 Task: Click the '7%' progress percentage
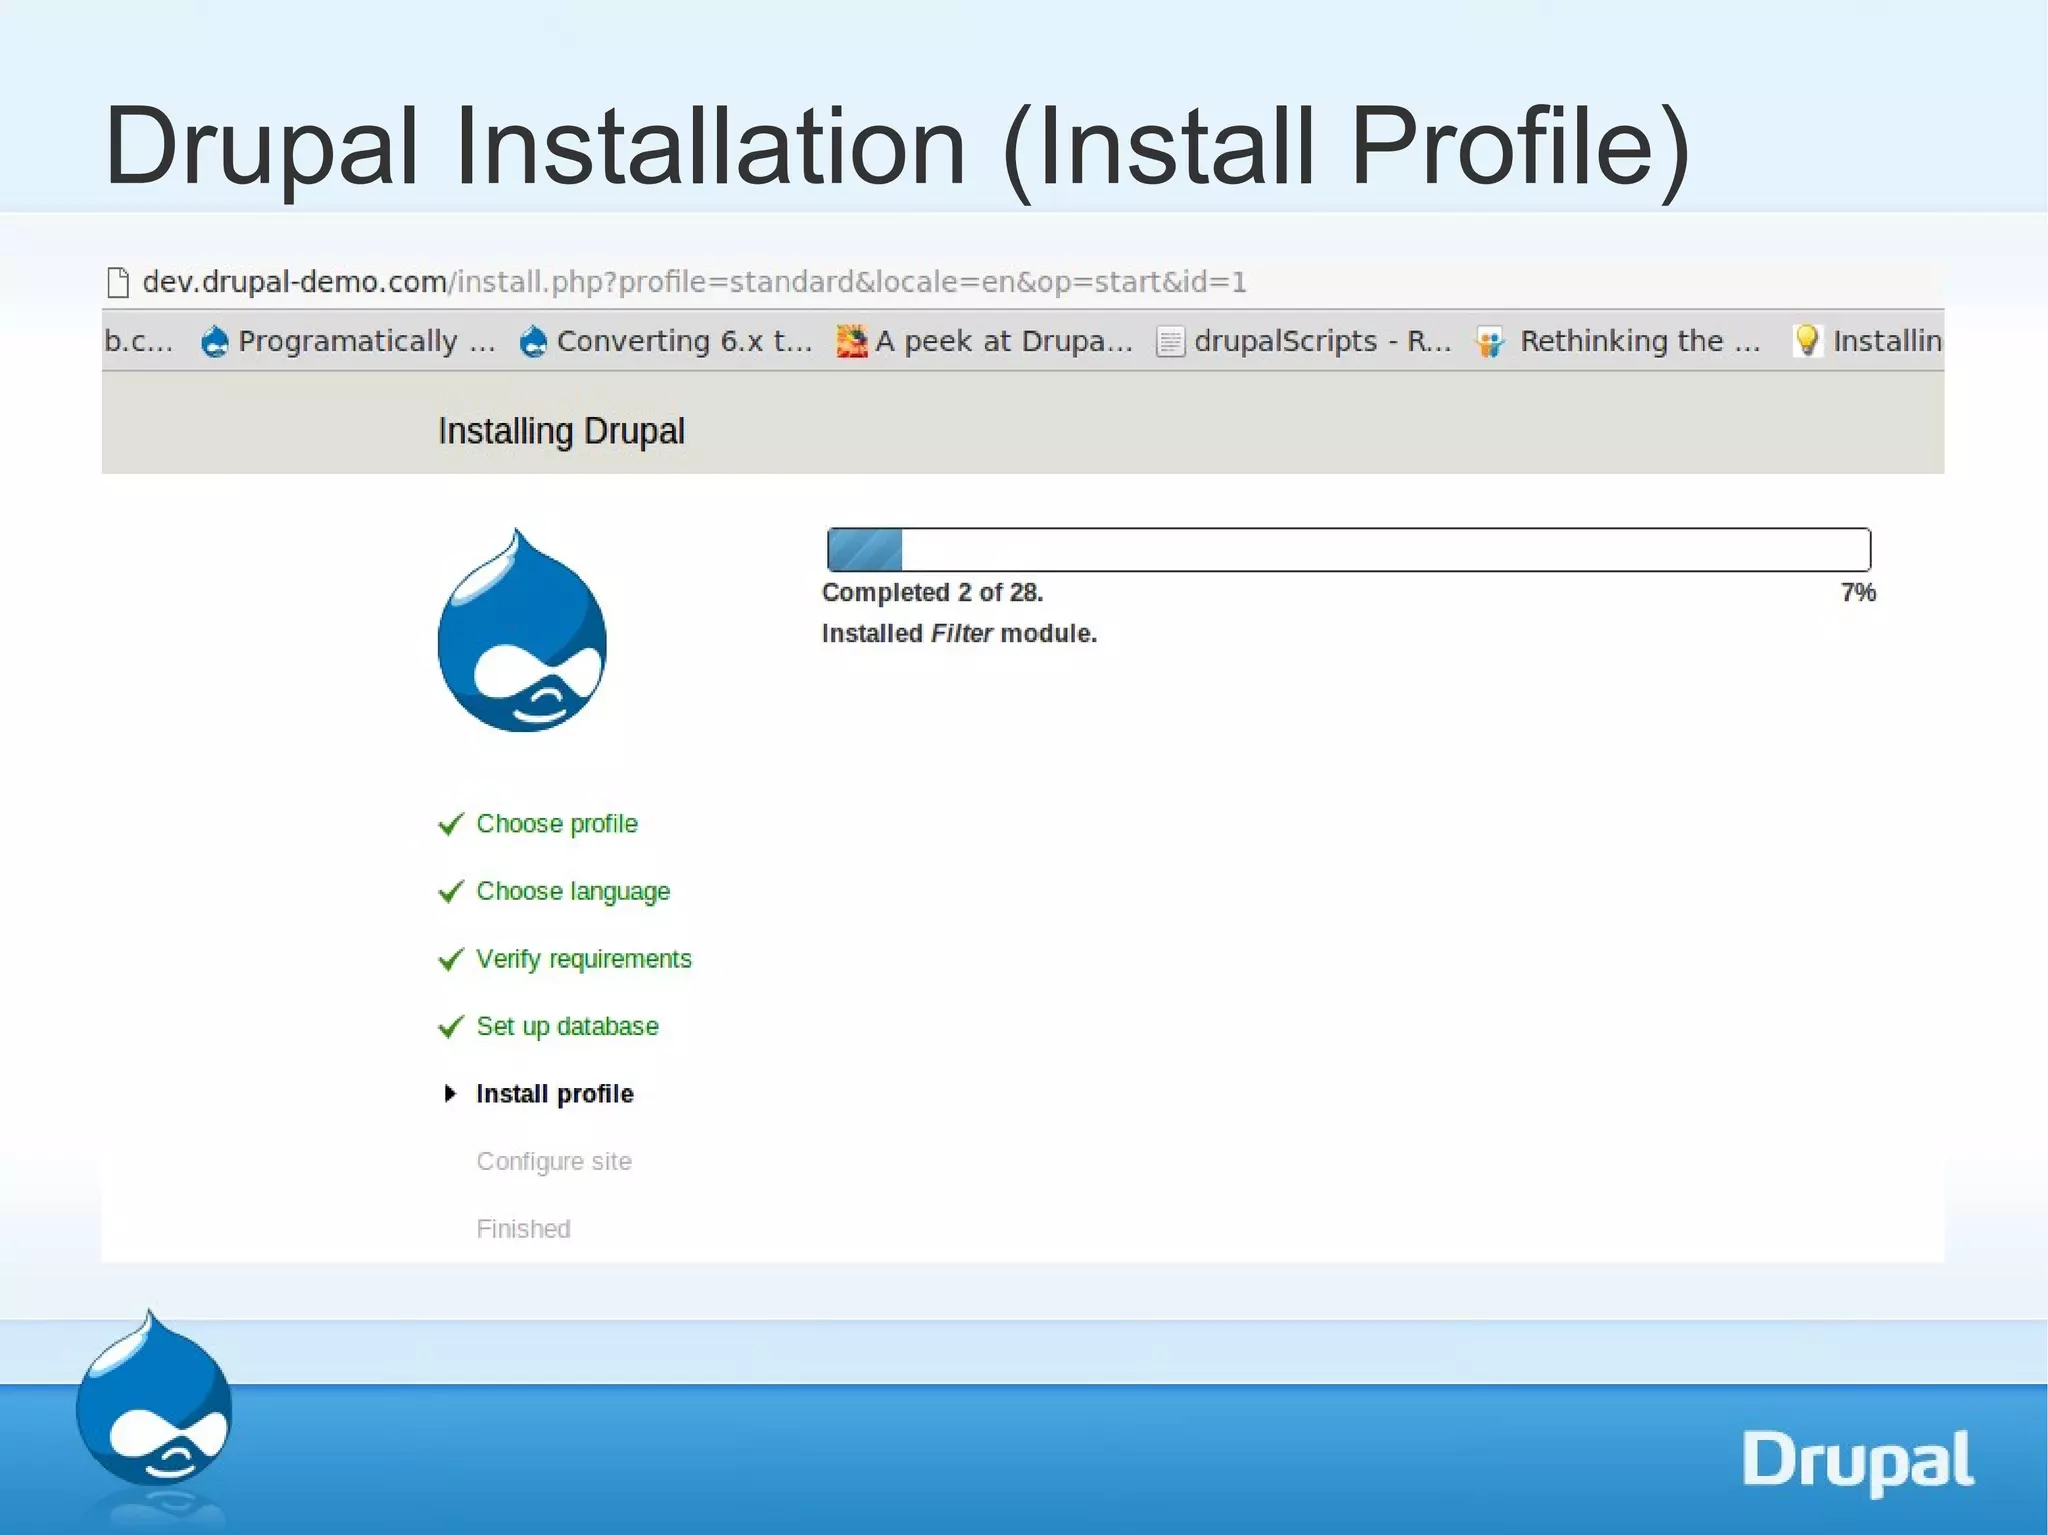1858,593
